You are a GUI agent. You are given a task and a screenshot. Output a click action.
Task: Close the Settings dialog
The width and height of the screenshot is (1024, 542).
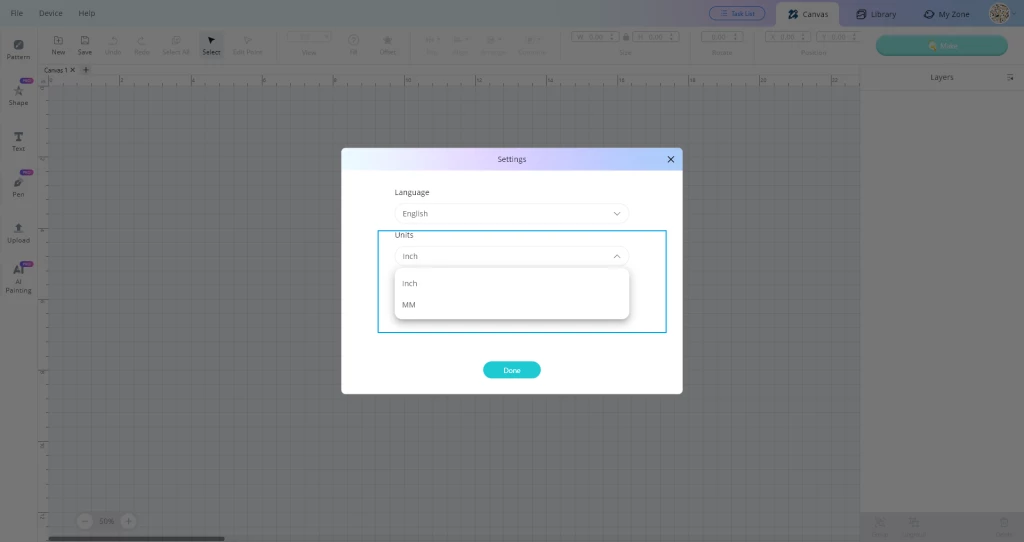tap(671, 159)
